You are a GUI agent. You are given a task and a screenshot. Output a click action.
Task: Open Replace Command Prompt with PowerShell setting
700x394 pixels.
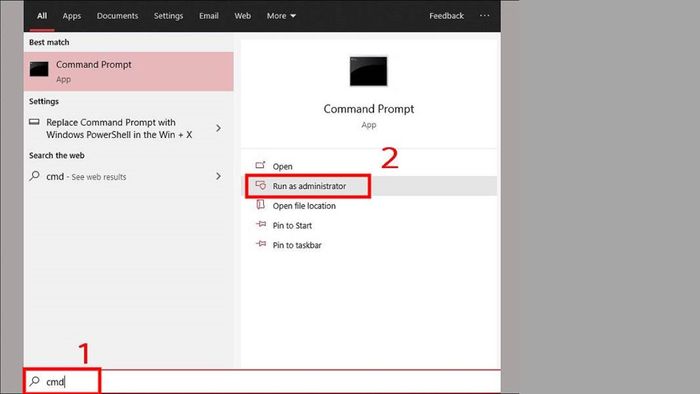(x=129, y=129)
